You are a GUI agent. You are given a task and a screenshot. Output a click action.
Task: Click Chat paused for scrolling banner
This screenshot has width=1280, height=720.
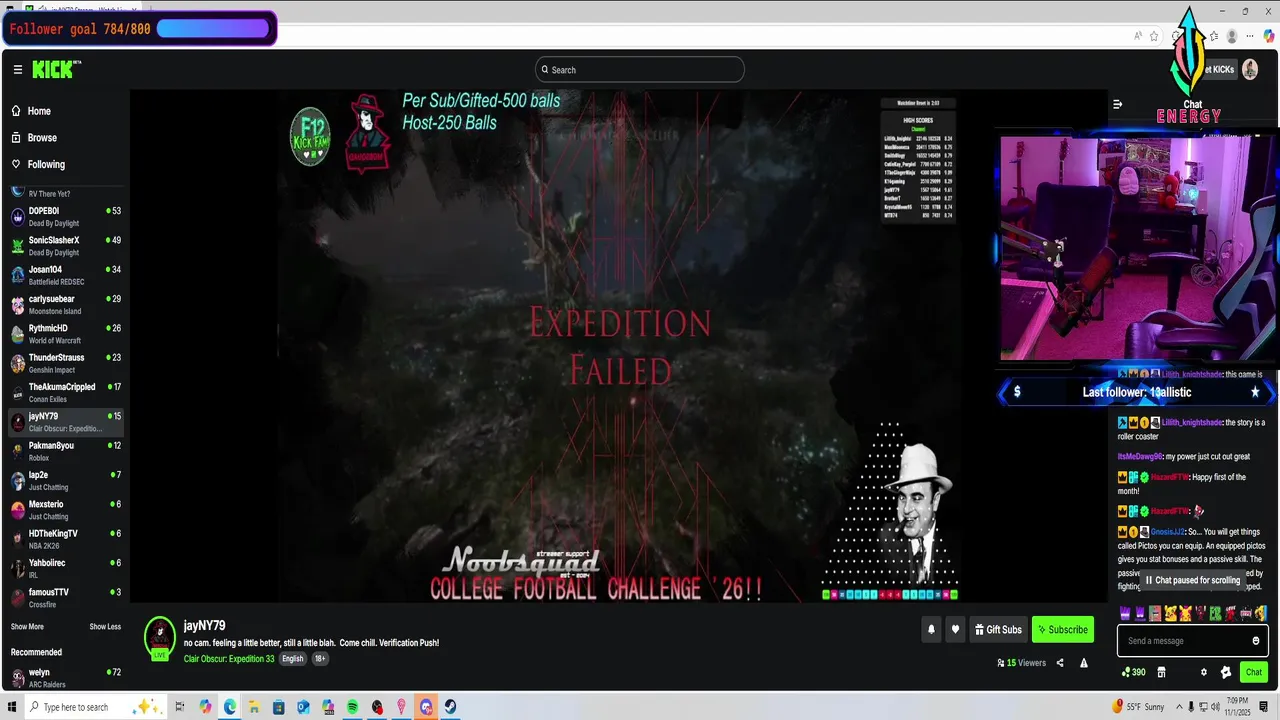pos(1192,580)
